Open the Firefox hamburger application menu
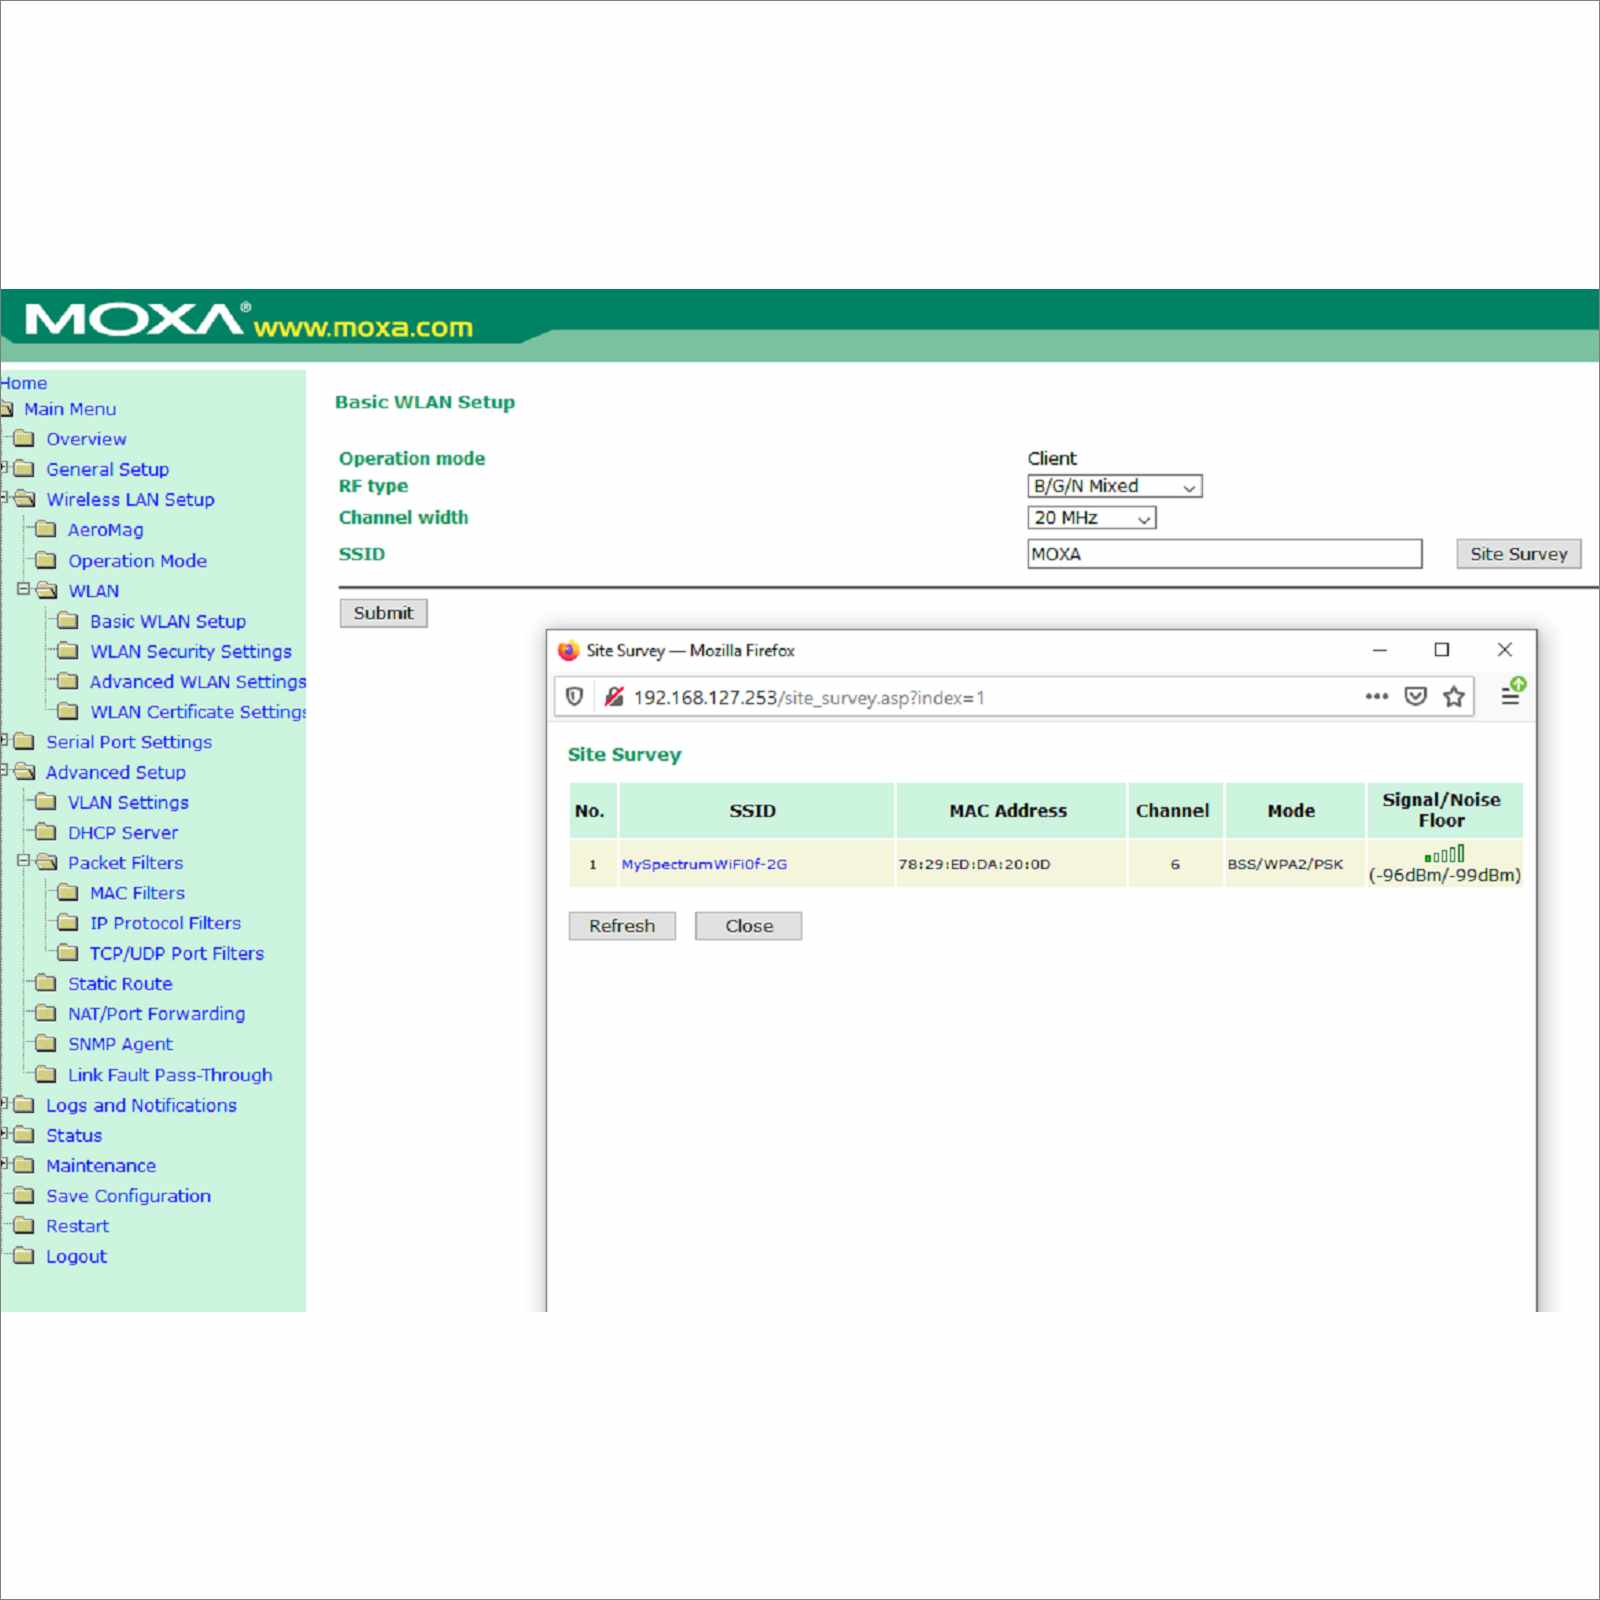 click(1511, 696)
